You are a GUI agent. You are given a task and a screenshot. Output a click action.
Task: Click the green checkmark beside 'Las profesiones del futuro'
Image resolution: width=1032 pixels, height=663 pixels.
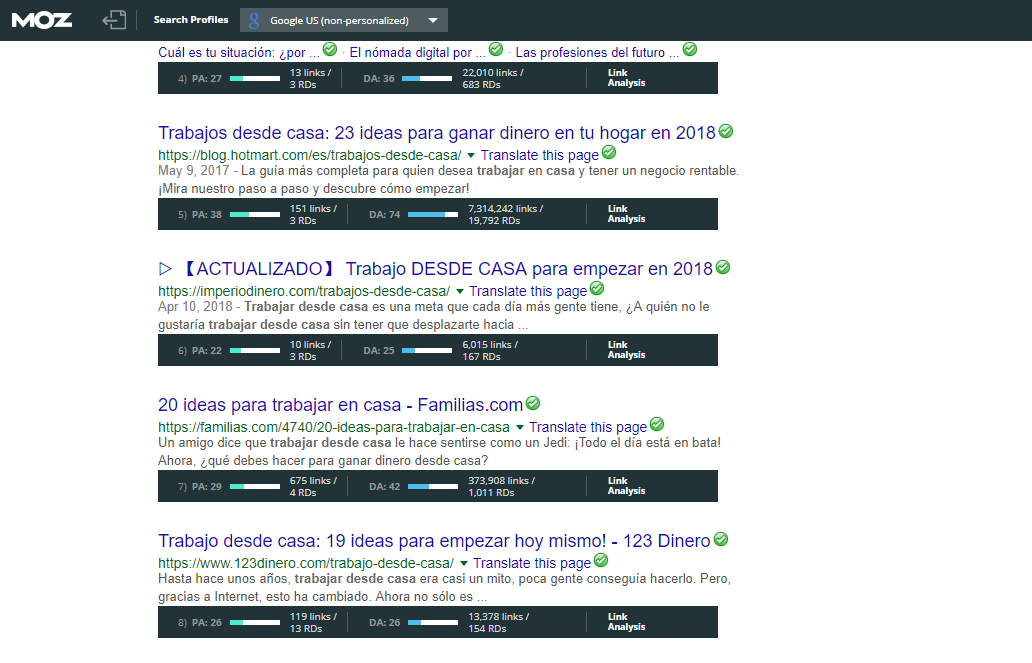(689, 49)
